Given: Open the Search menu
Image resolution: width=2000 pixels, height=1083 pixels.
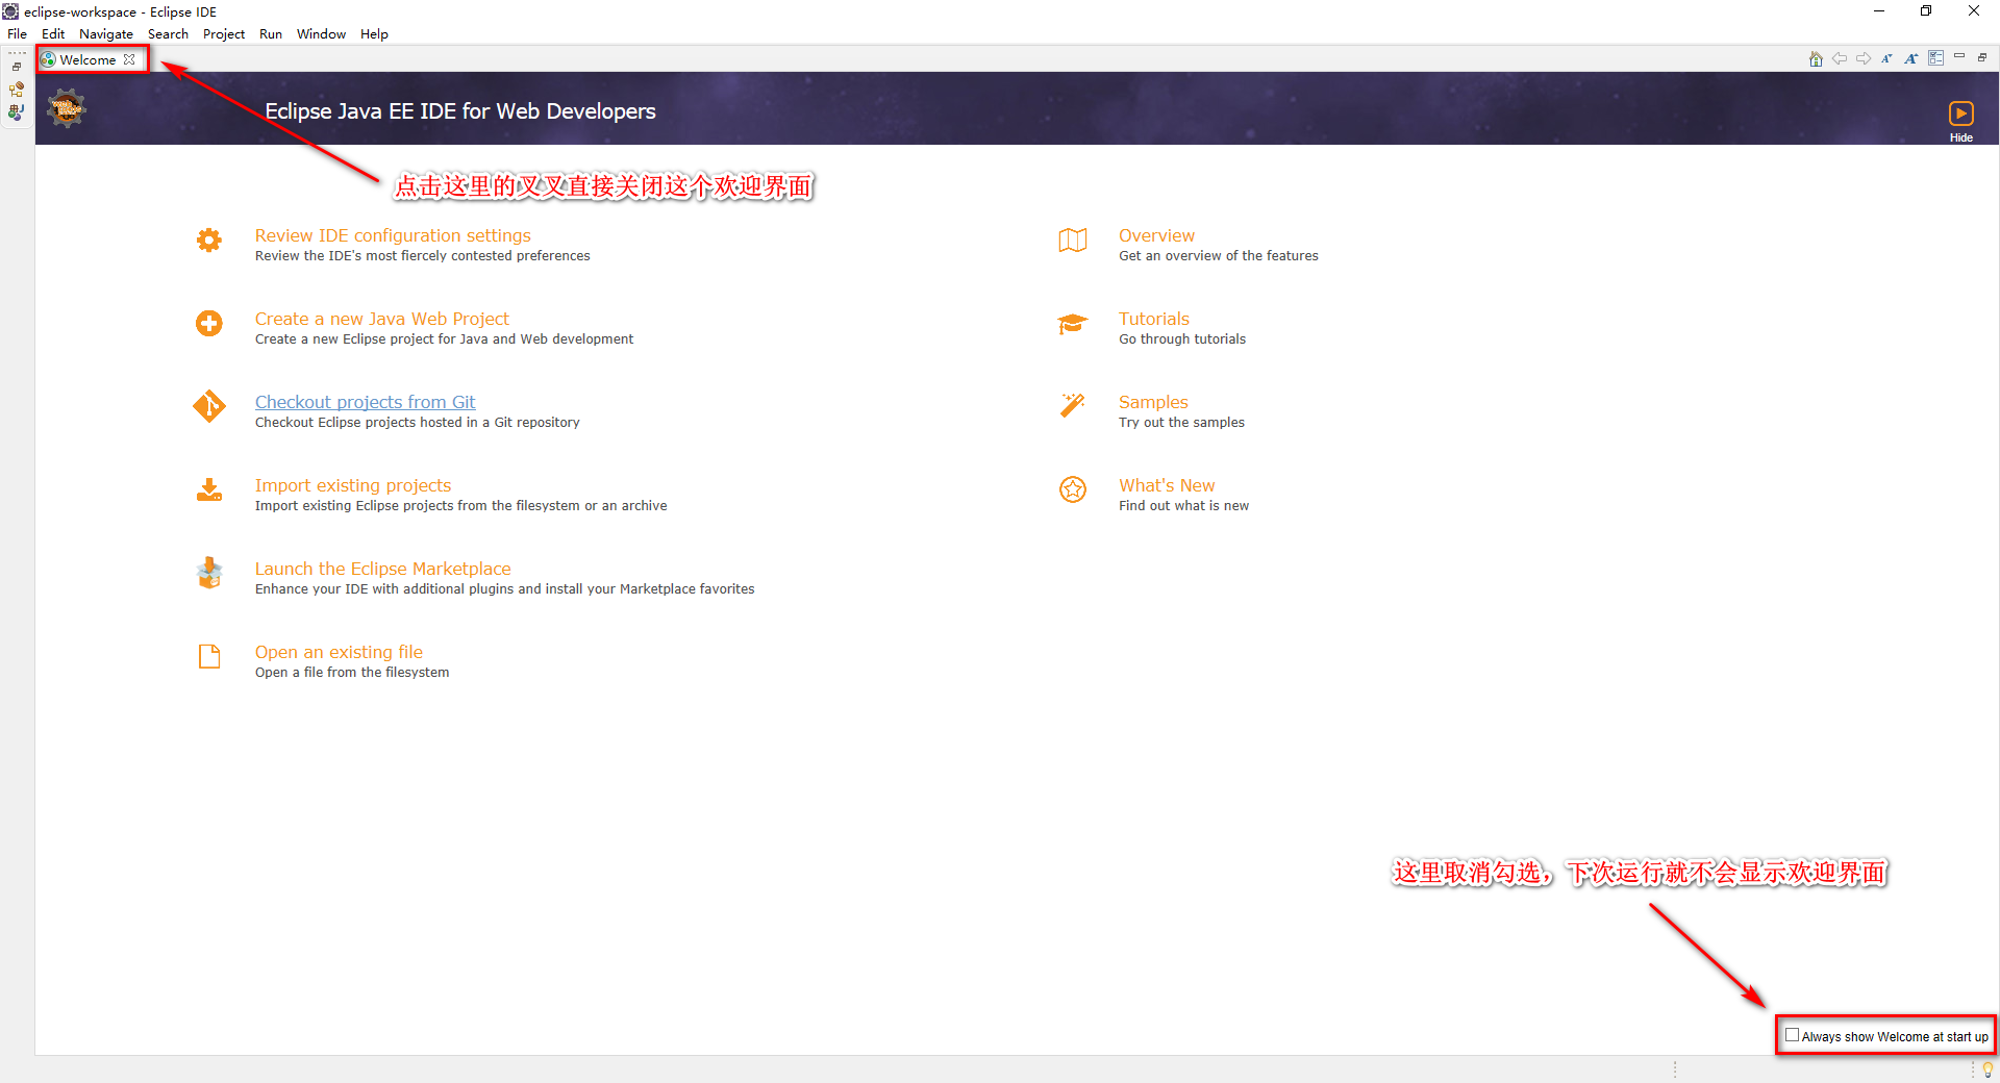Looking at the screenshot, I should click(x=168, y=34).
